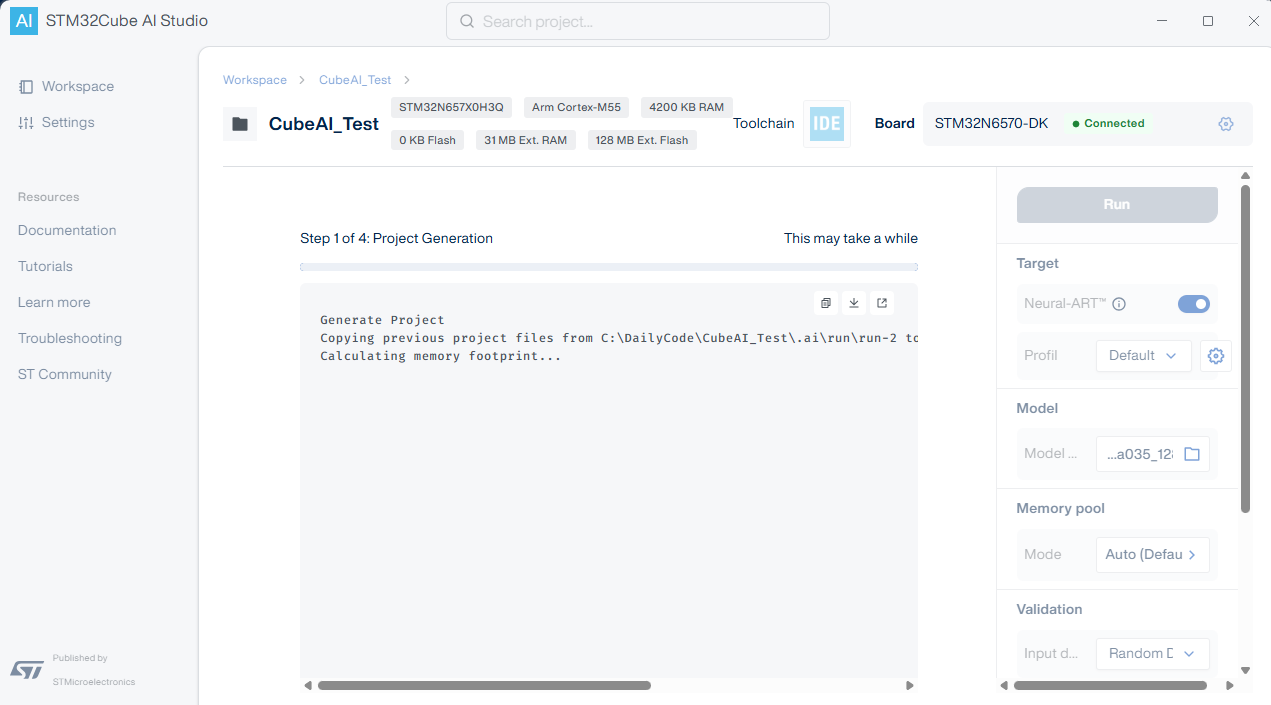Maximize the STM32Cube AI Studio window
Viewport: 1271px width, 705px height.
click(x=1208, y=21)
